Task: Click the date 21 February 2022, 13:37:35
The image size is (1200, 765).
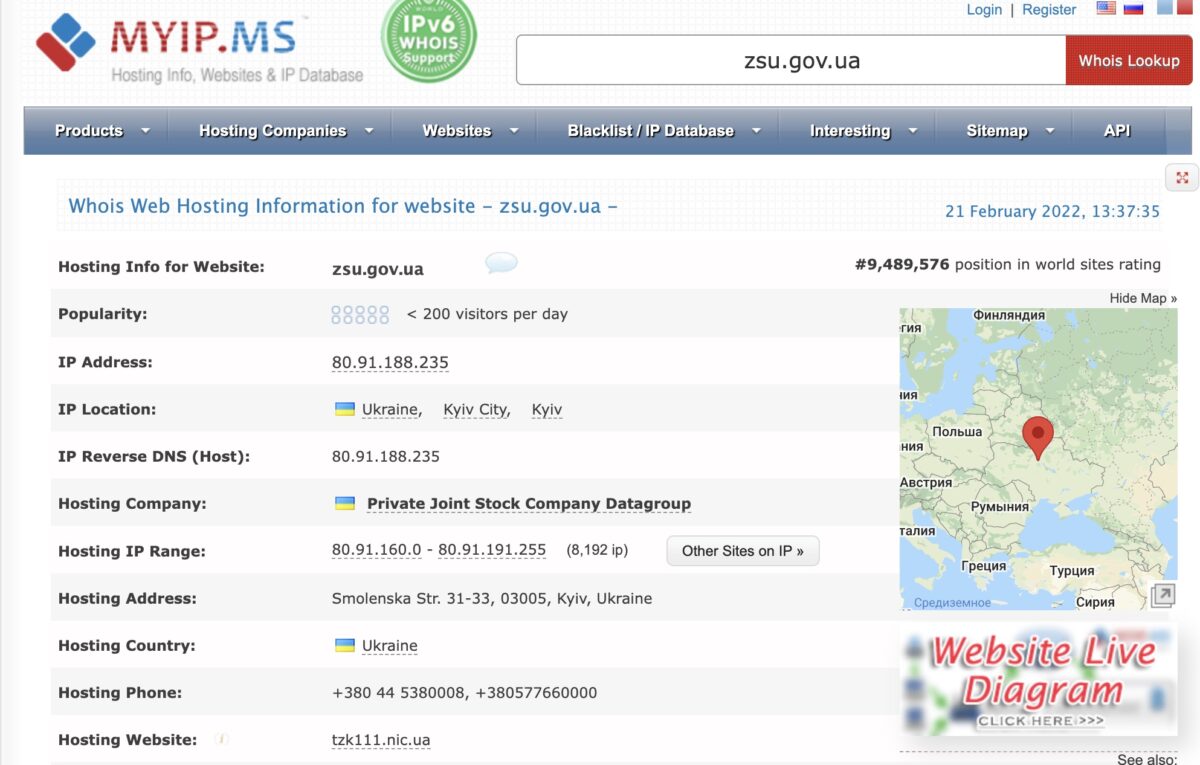Action: 1052,211
